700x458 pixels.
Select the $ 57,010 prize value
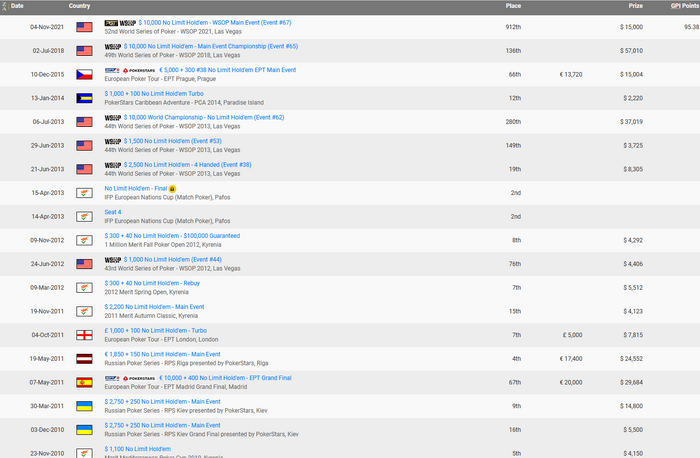[631, 50]
